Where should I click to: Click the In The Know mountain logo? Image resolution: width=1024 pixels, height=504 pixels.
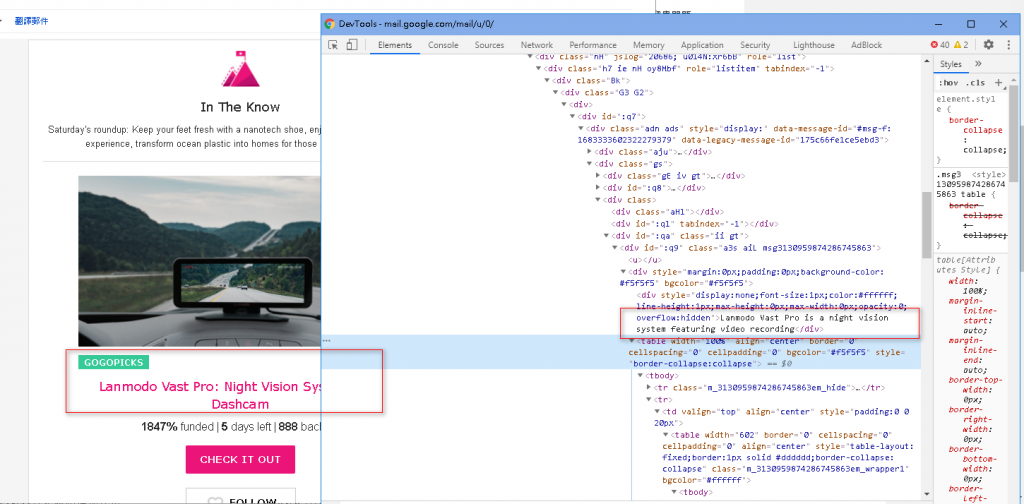tap(240, 69)
